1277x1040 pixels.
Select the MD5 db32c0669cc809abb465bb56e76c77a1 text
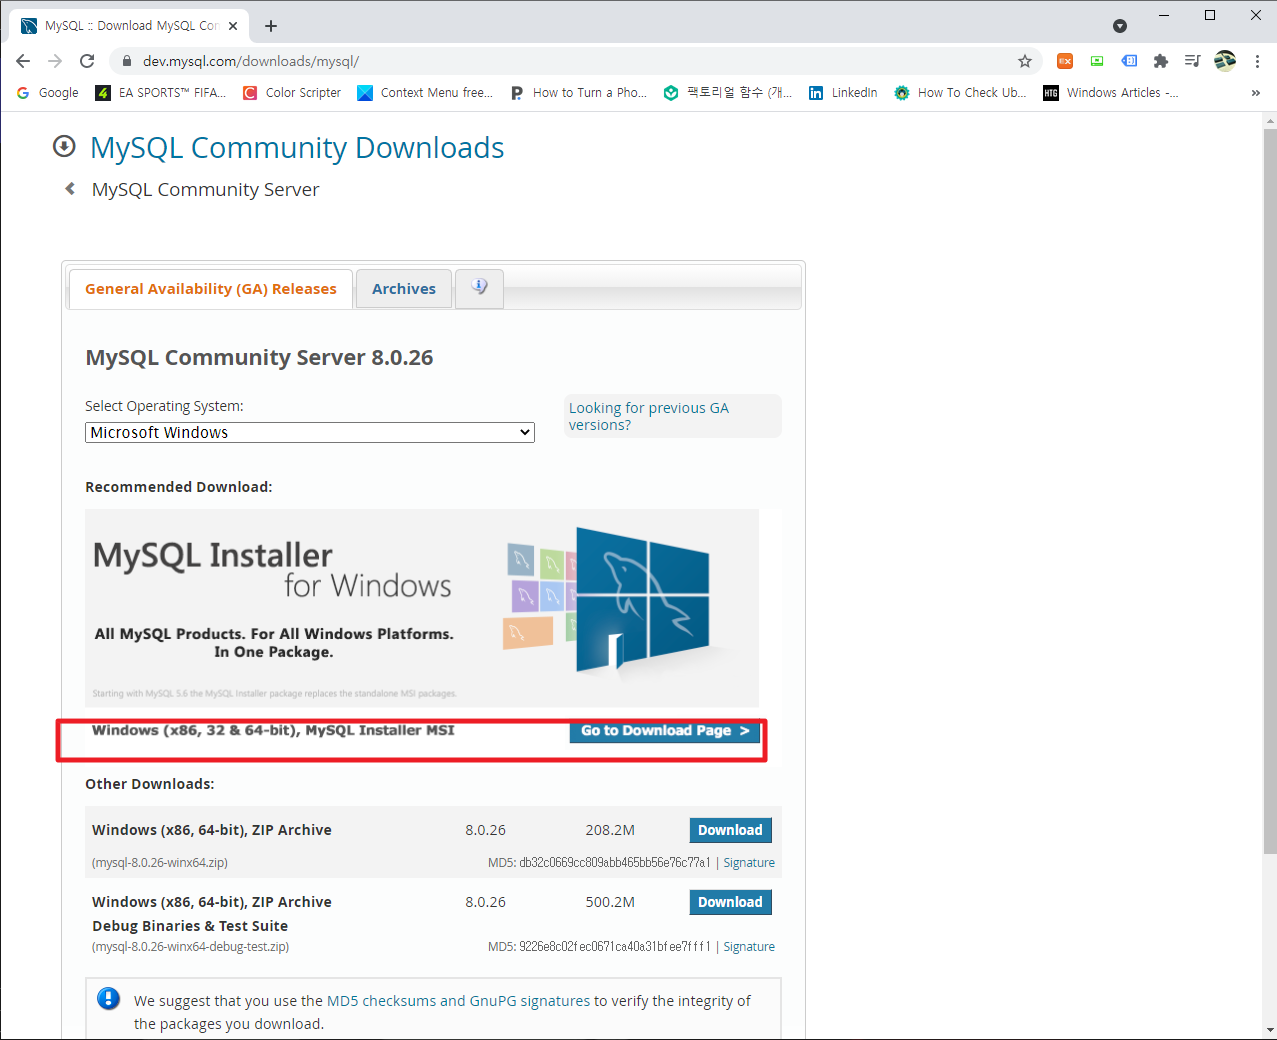point(599,863)
